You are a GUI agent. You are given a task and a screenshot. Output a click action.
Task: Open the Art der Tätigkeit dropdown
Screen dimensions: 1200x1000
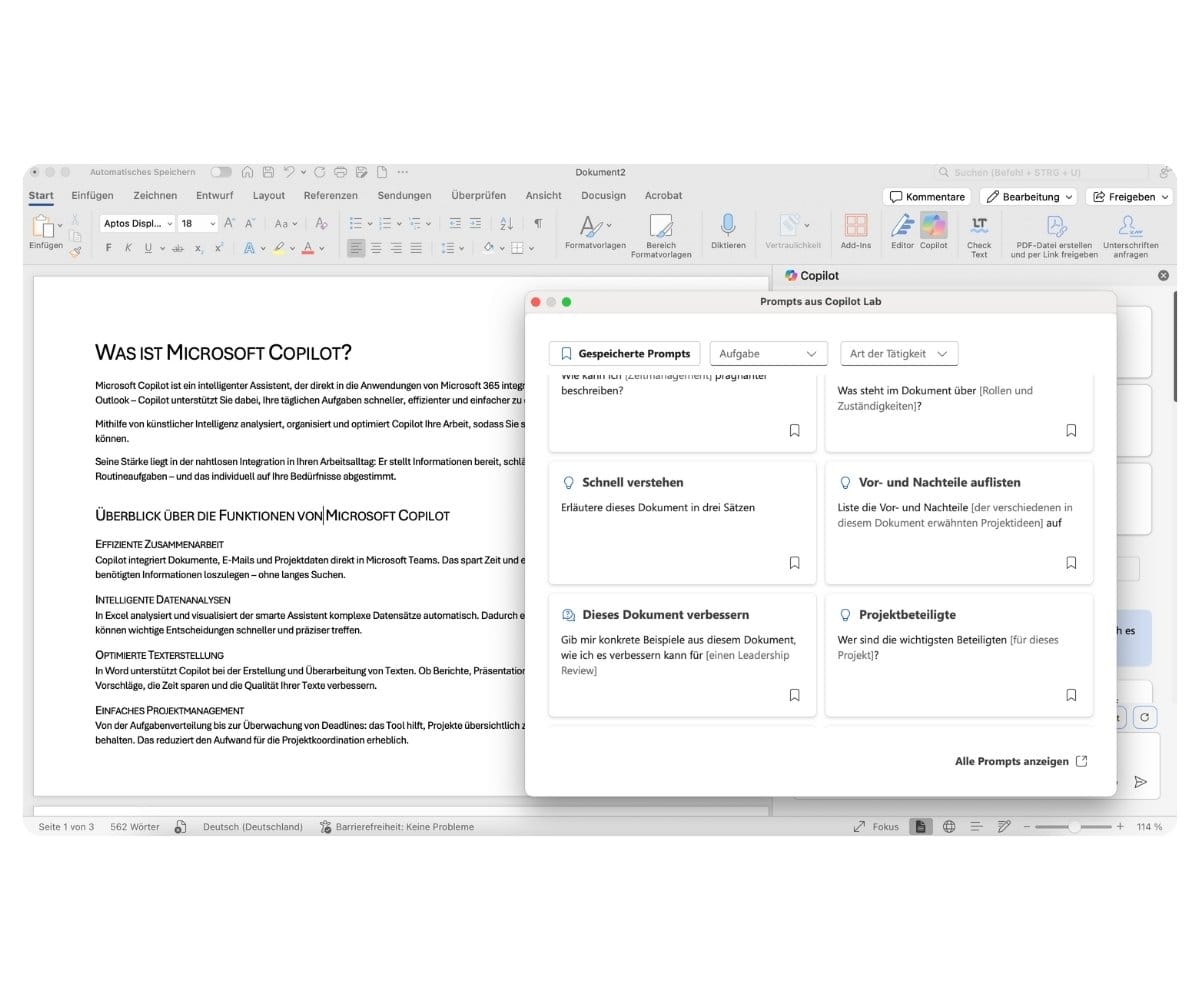[899, 354]
